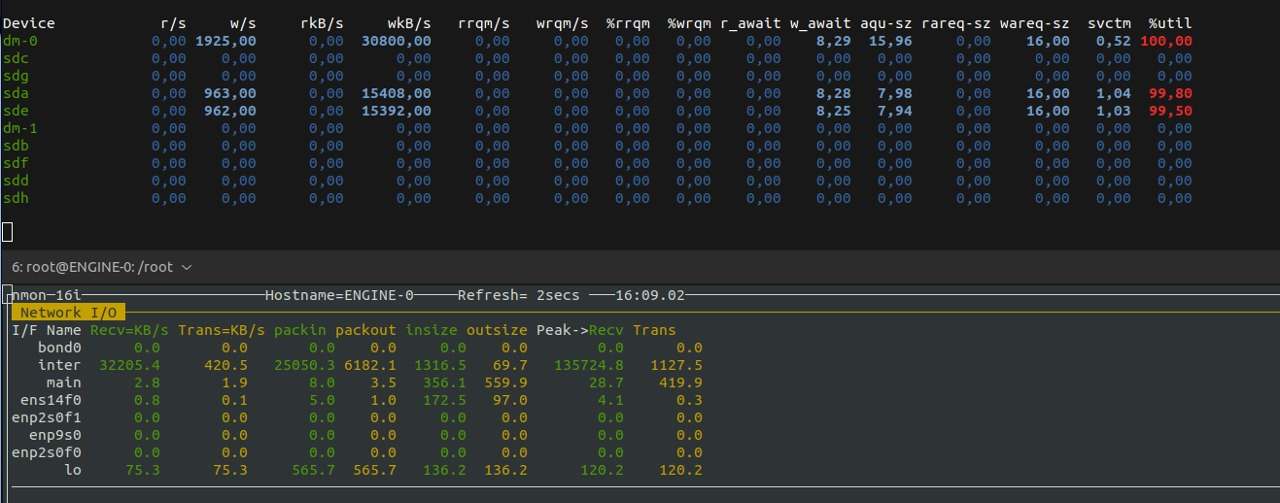Image resolution: width=1280 pixels, height=503 pixels.
Task: Click the sde device name
Action: coord(15,111)
